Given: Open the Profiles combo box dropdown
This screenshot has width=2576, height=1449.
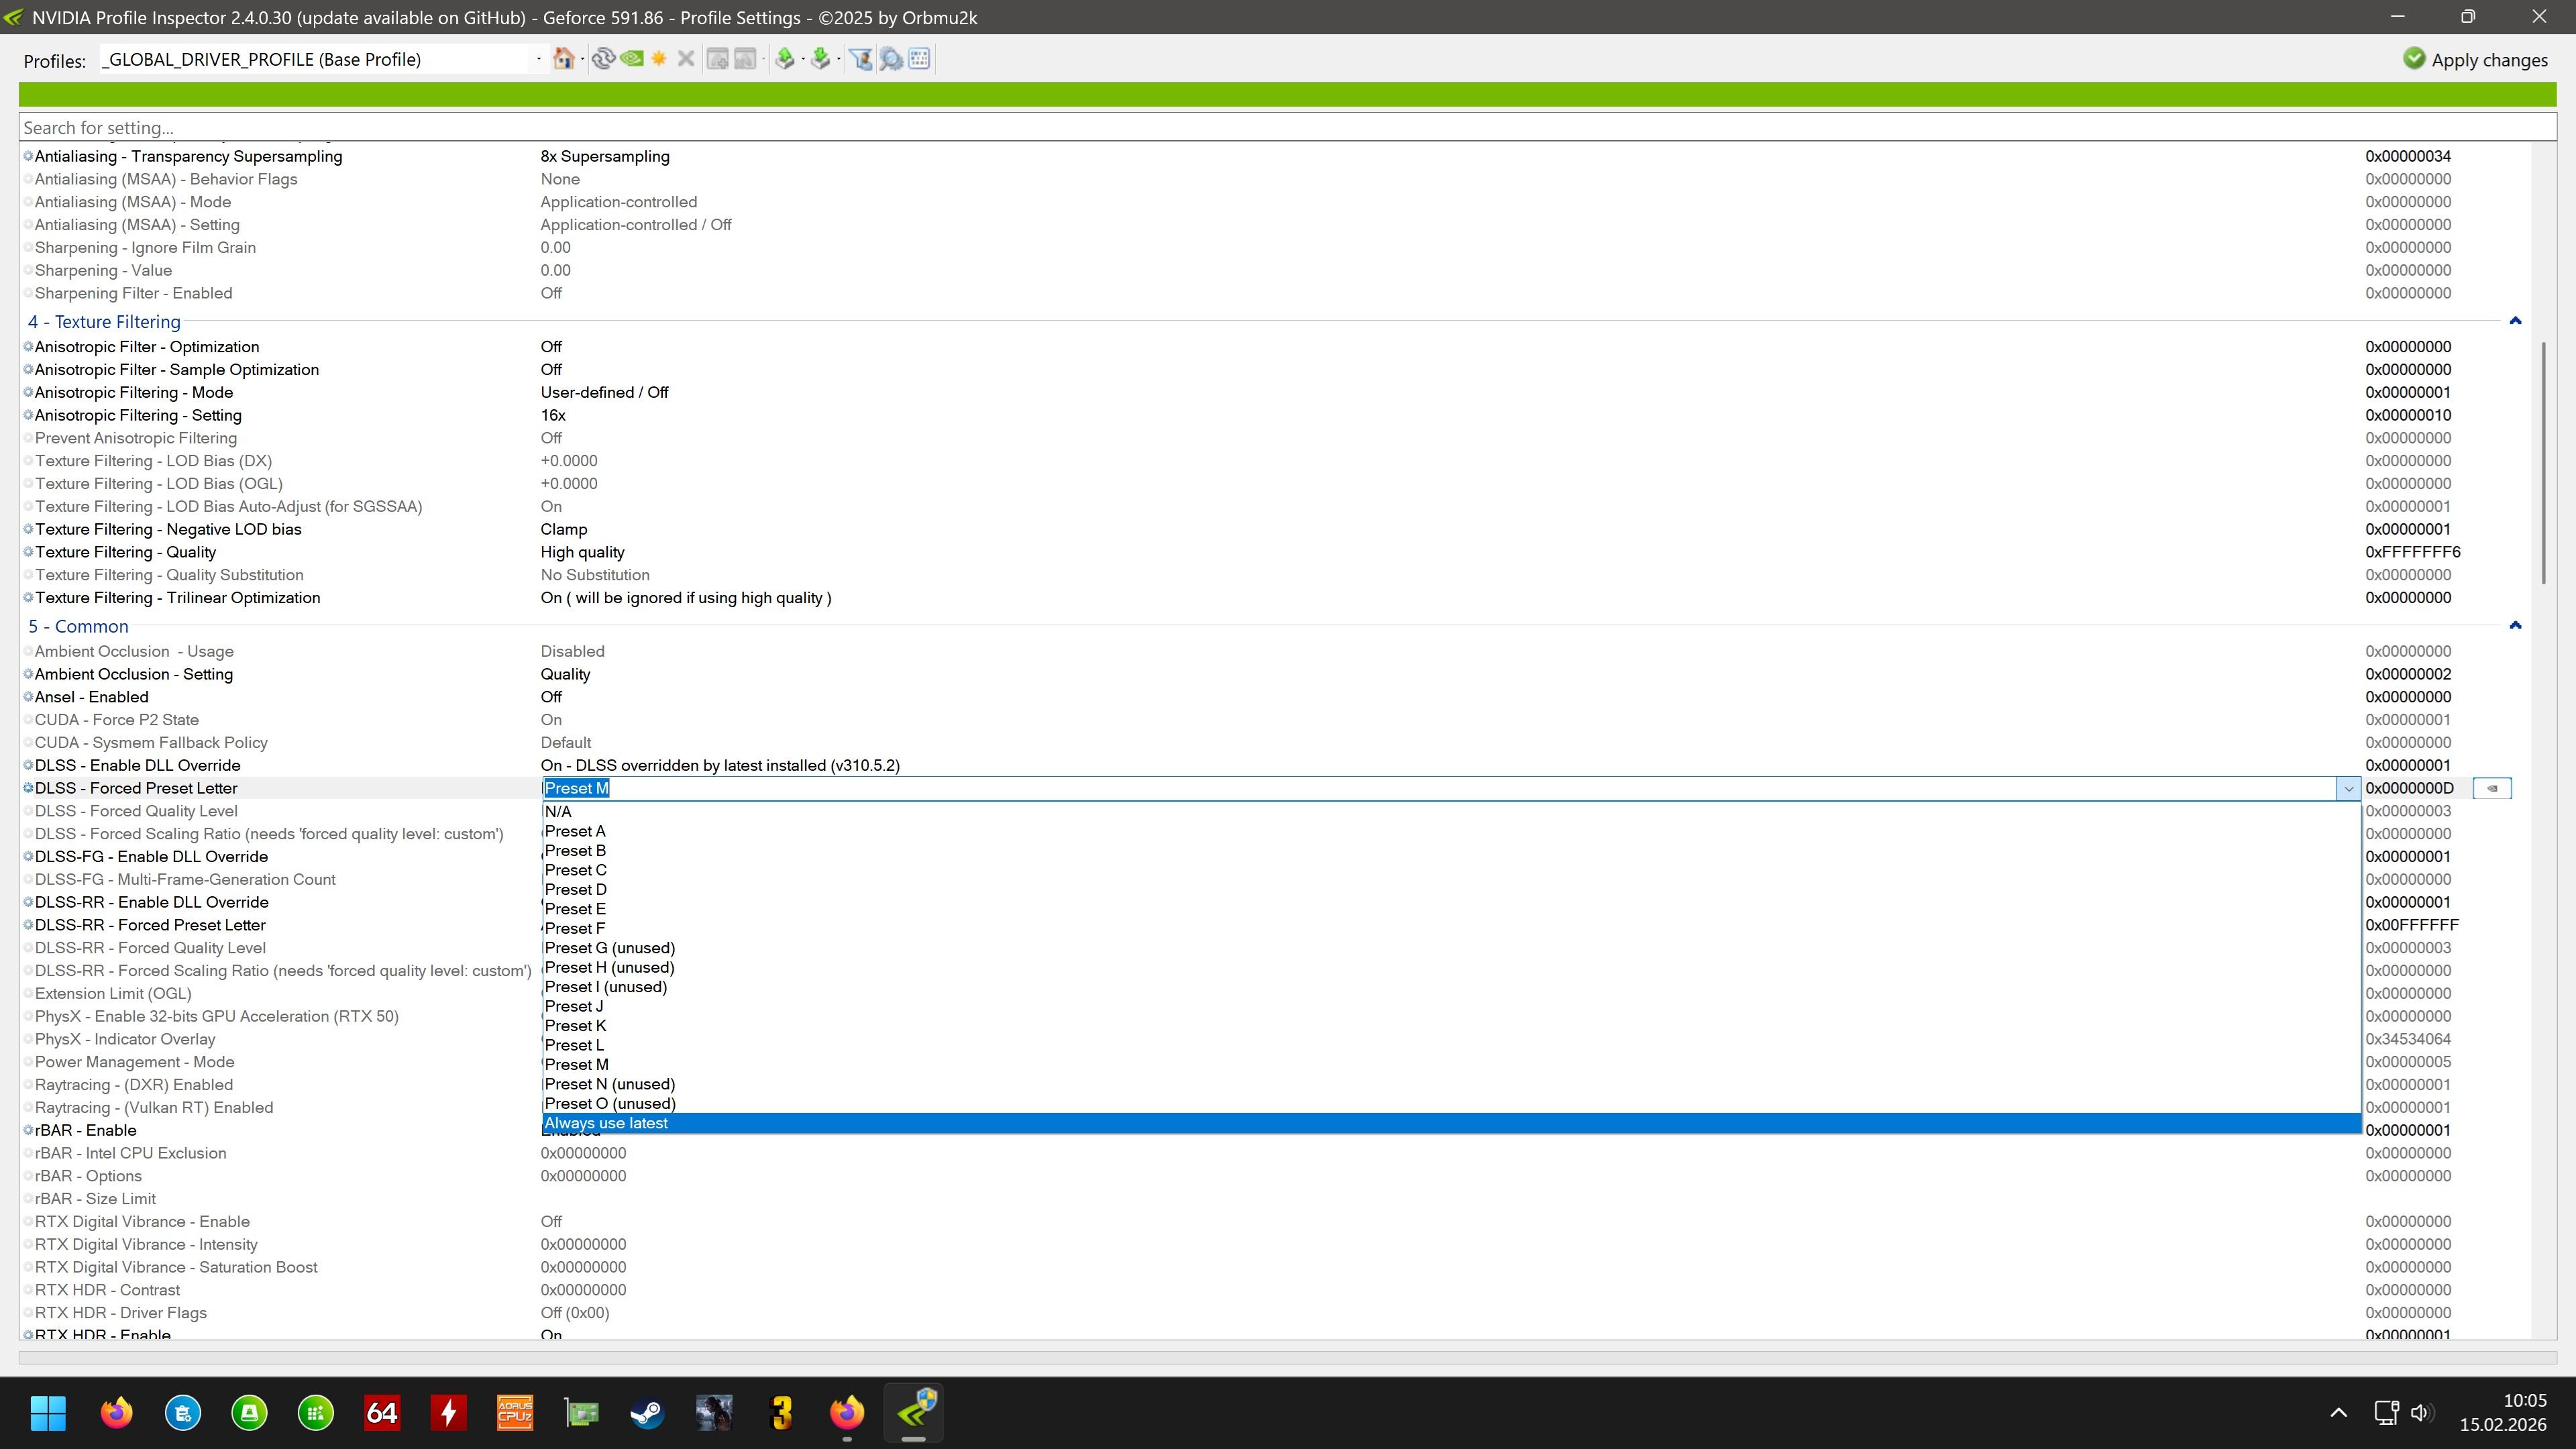Looking at the screenshot, I should (538, 59).
